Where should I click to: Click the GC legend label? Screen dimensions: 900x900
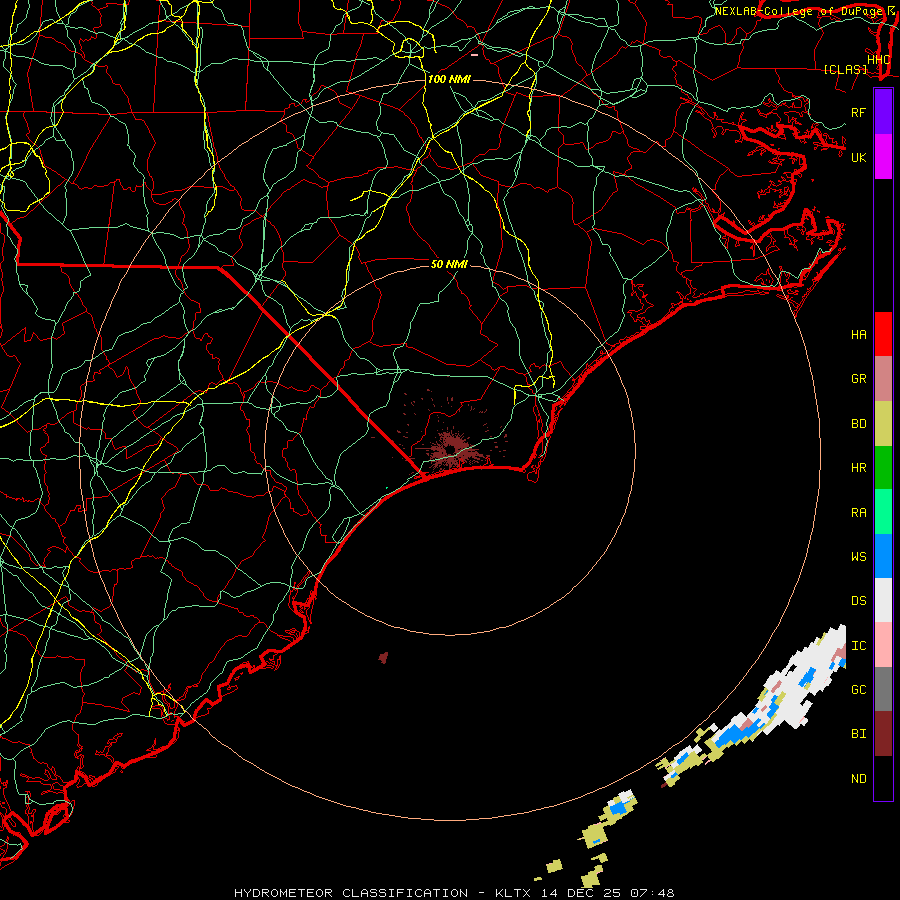(x=858, y=690)
